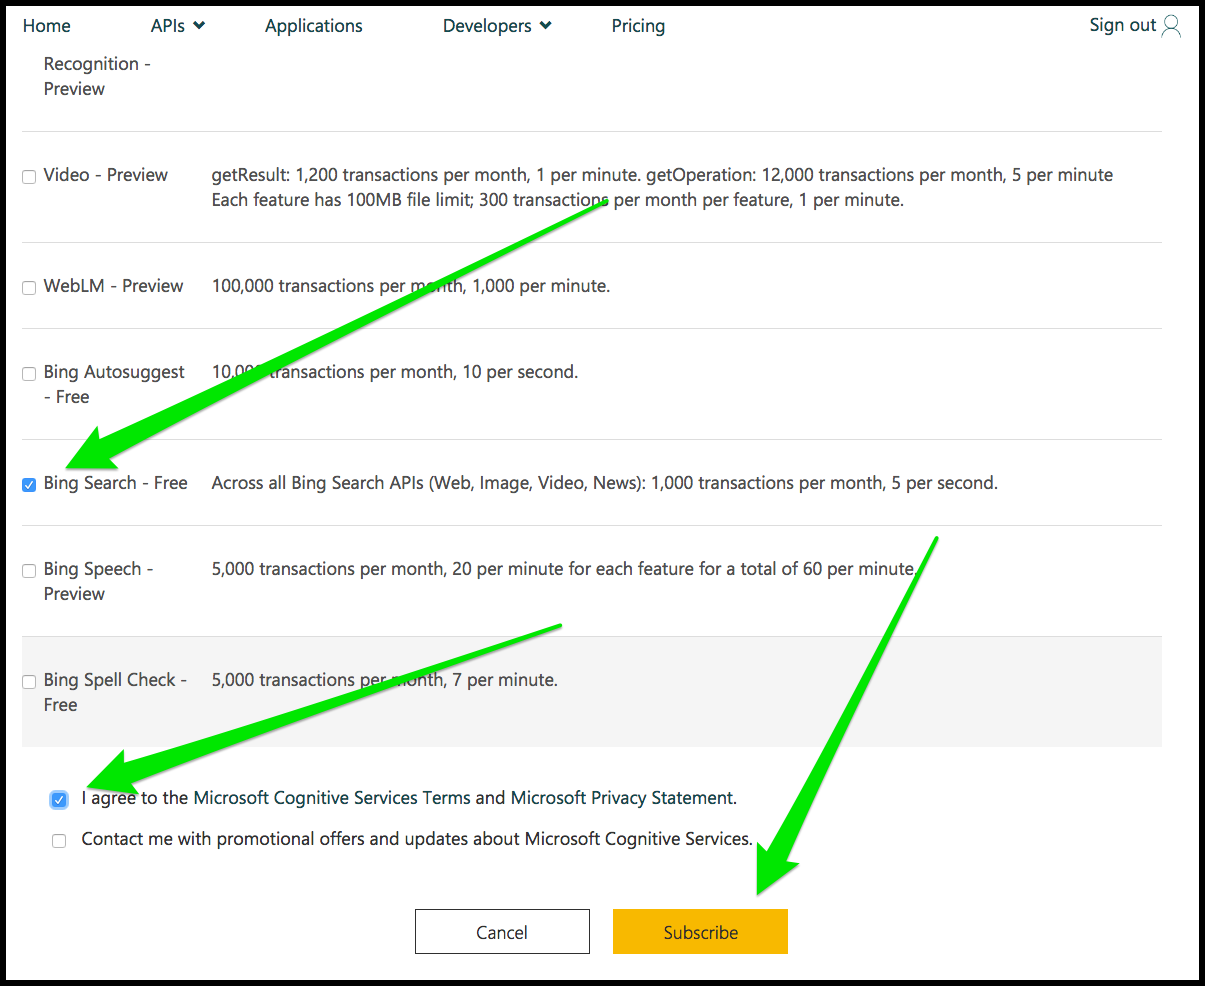Screen dimensions: 1205x986
Task: Open the Pricing page
Action: (x=638, y=26)
